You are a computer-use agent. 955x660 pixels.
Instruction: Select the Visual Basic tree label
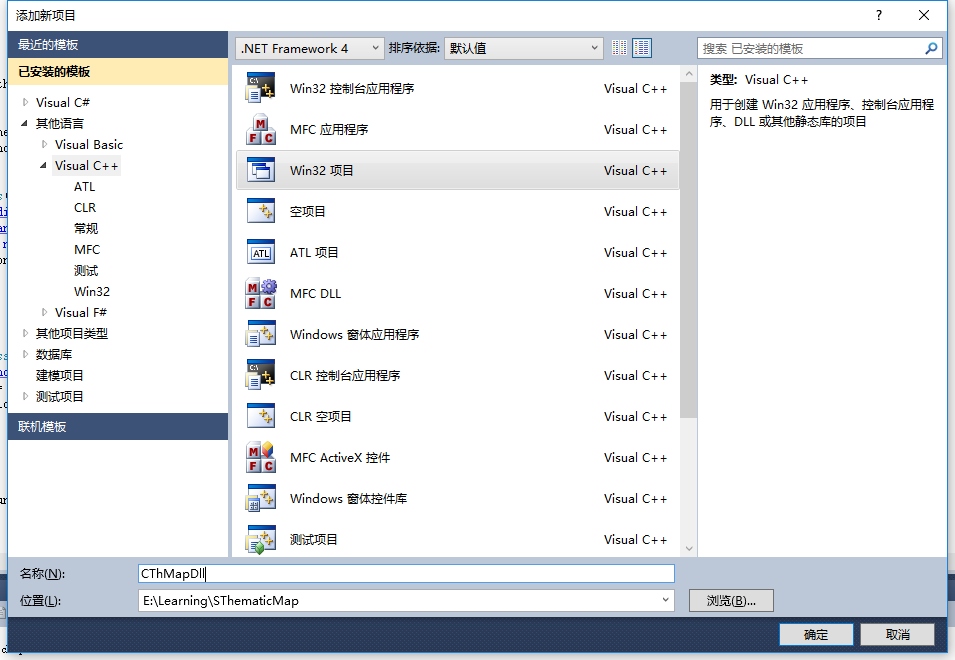pyautogui.click(x=89, y=144)
